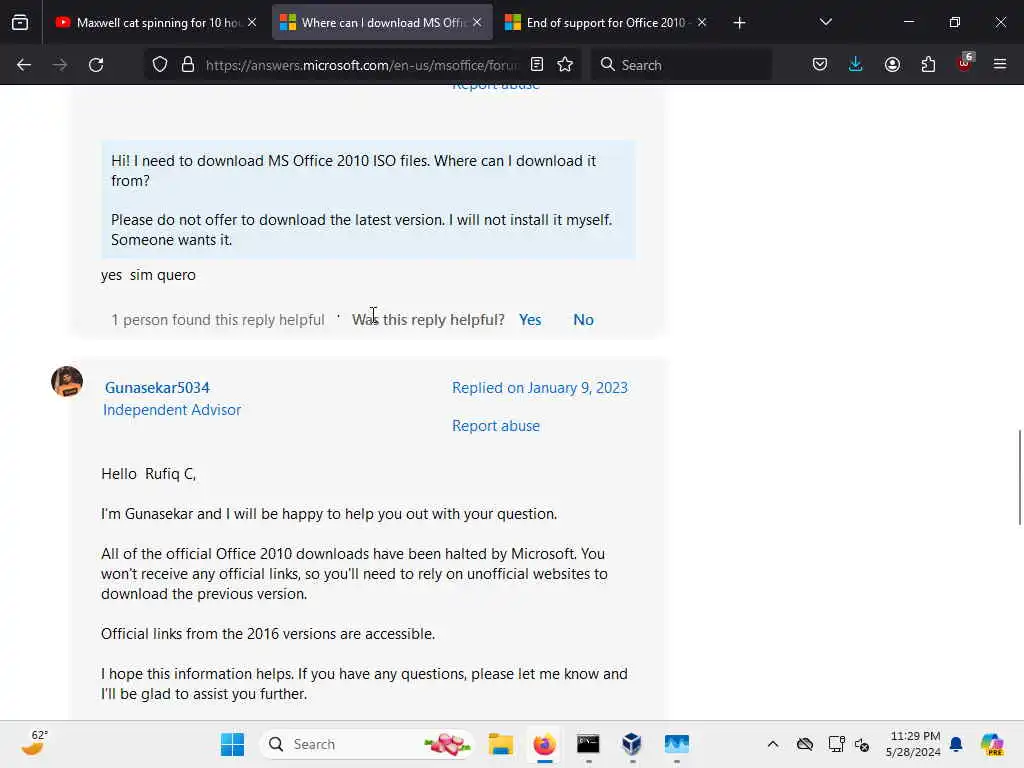This screenshot has width=1024, height=768.
Task: Select the Where can I download MS Office tab
Action: click(382, 23)
